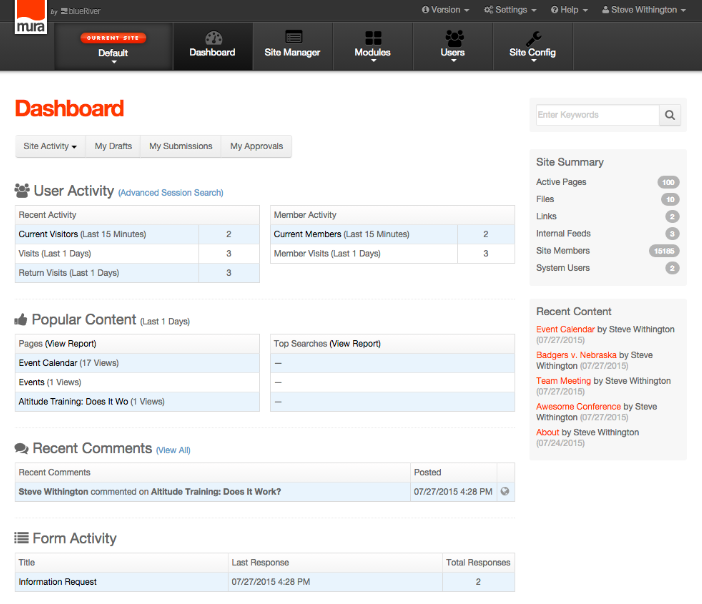The height and width of the screenshot is (604, 702).
Task: Open Events popular page entry
Action: point(32,382)
